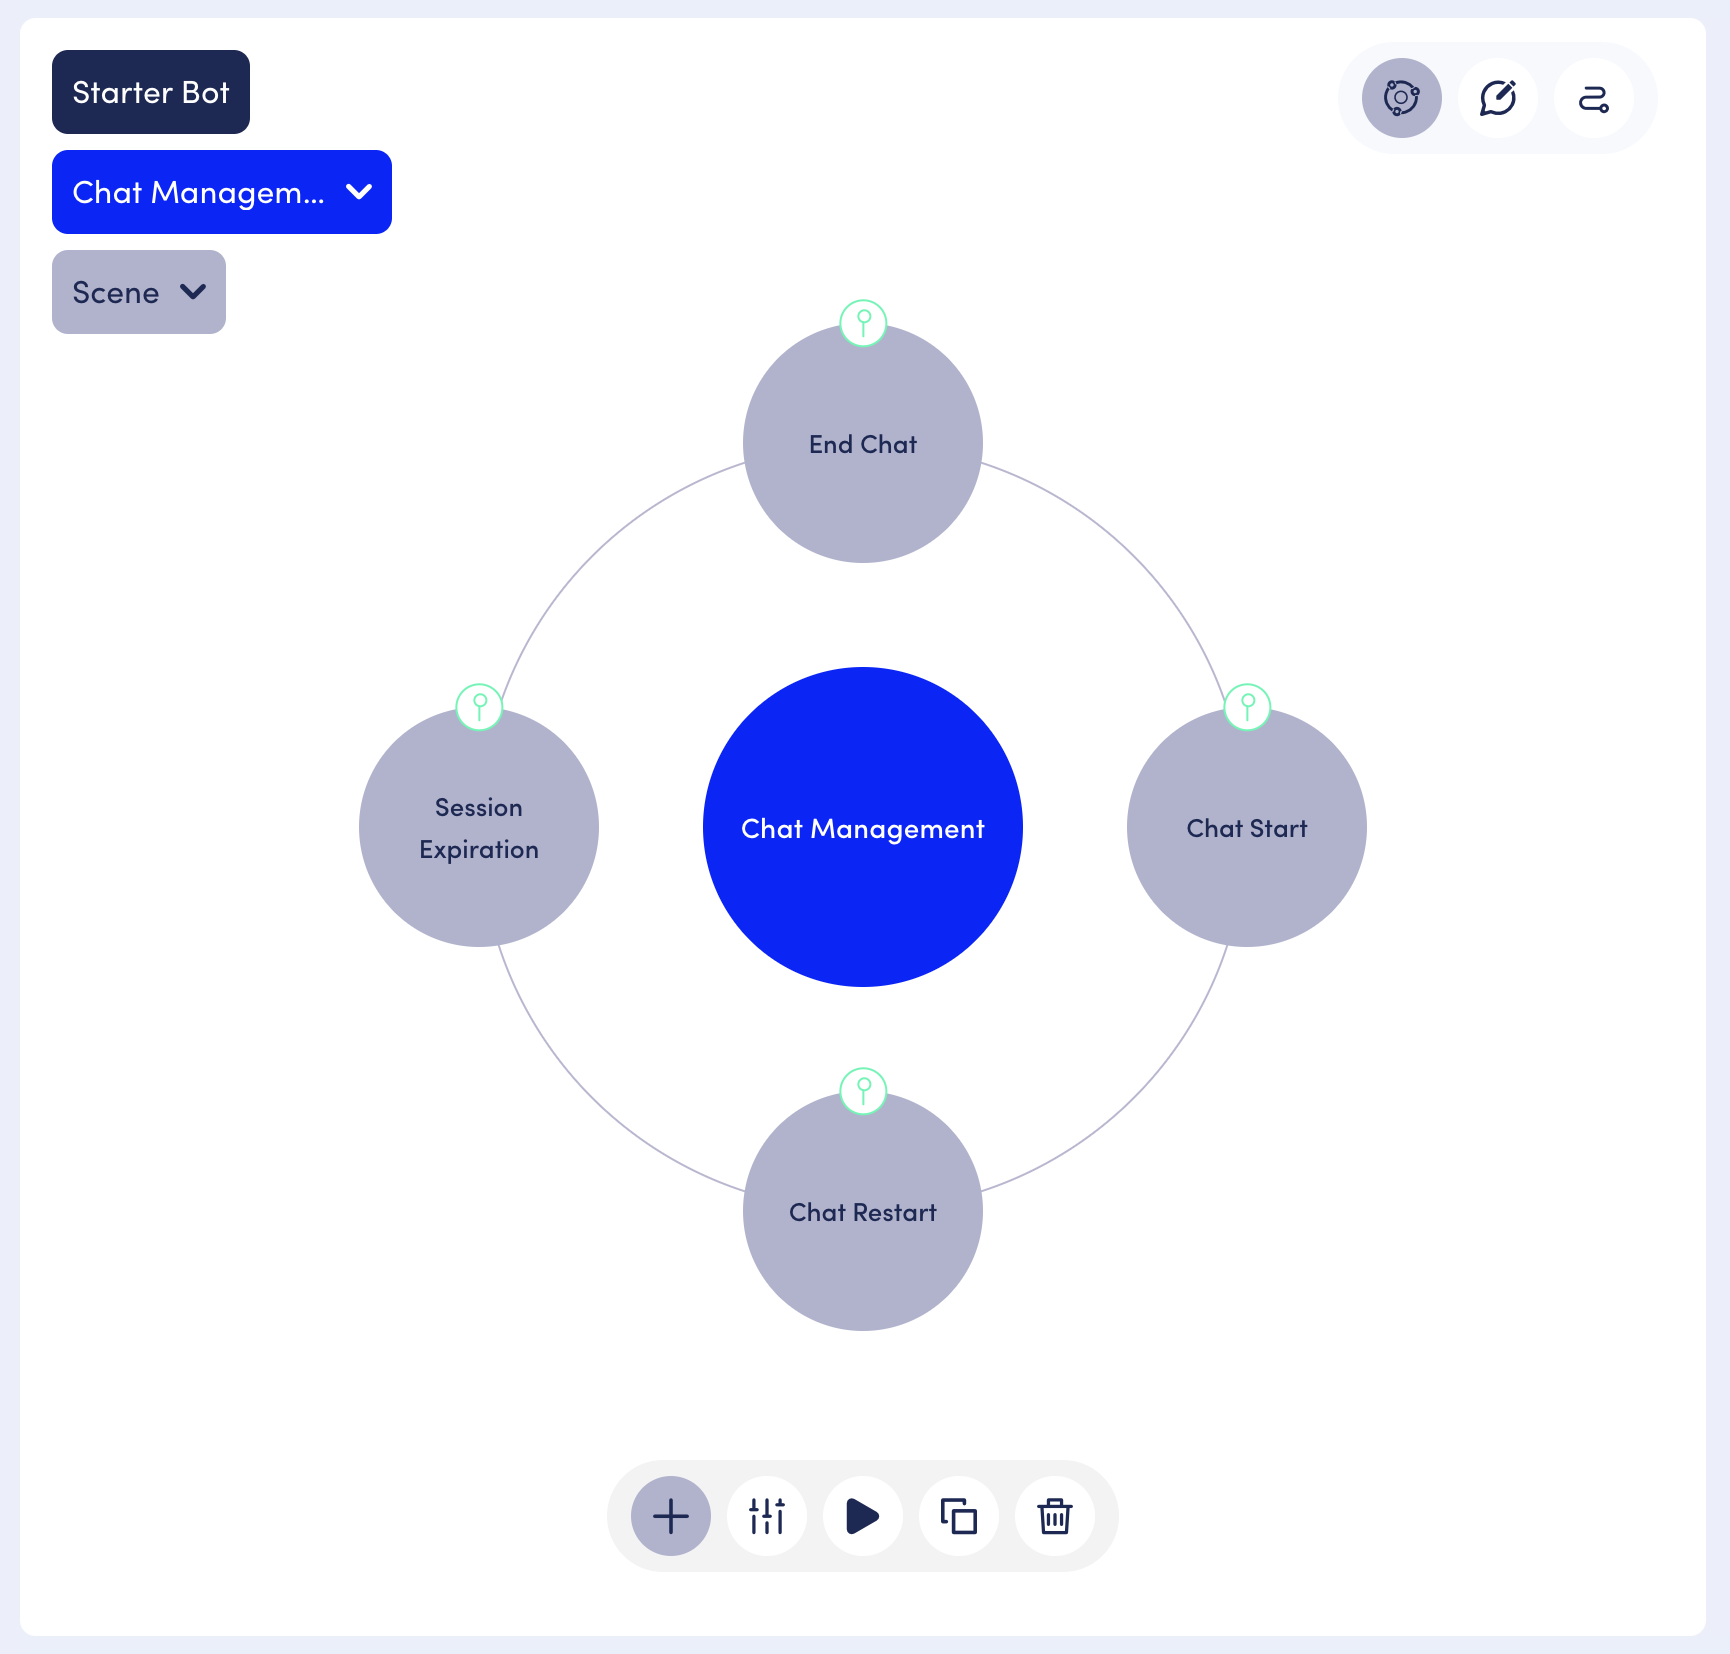Switch to the orbit graph view icon

click(1401, 98)
